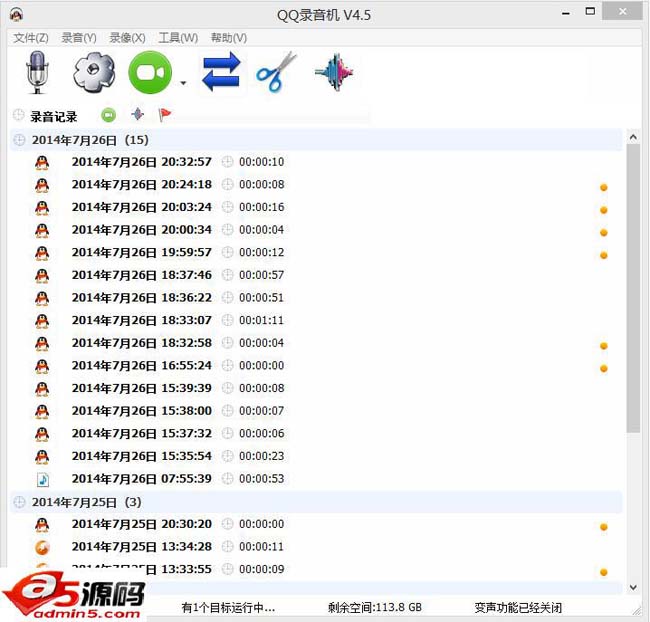Click the voice changer waveform icon

coord(334,72)
